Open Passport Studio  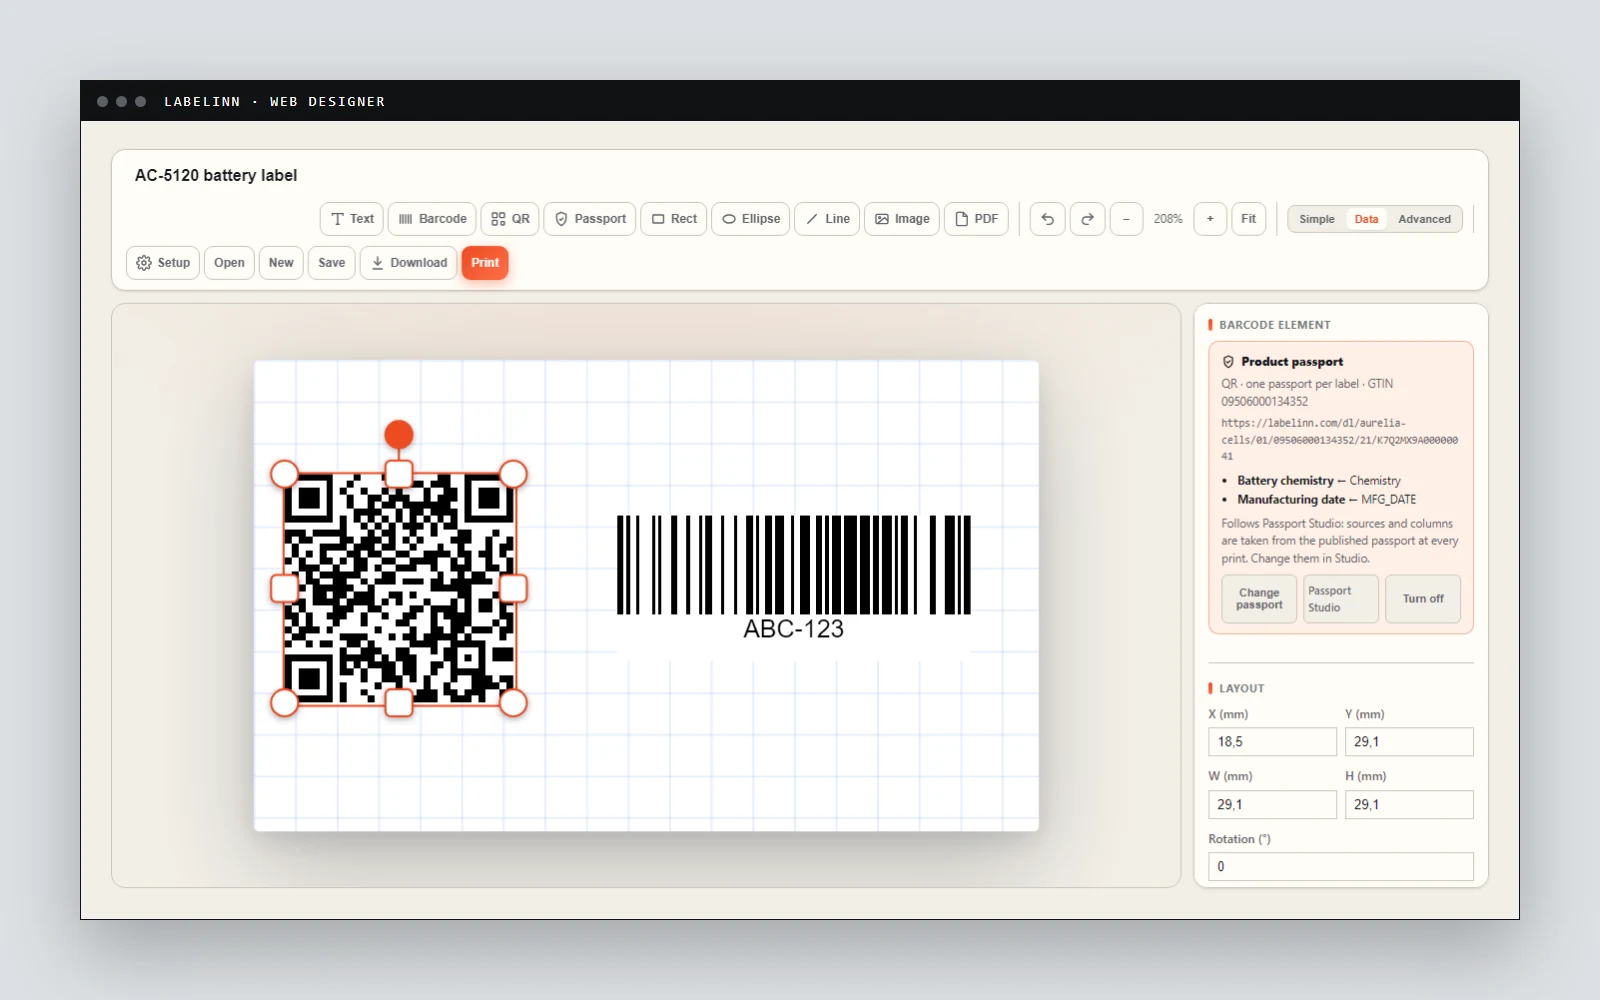pos(1341,599)
